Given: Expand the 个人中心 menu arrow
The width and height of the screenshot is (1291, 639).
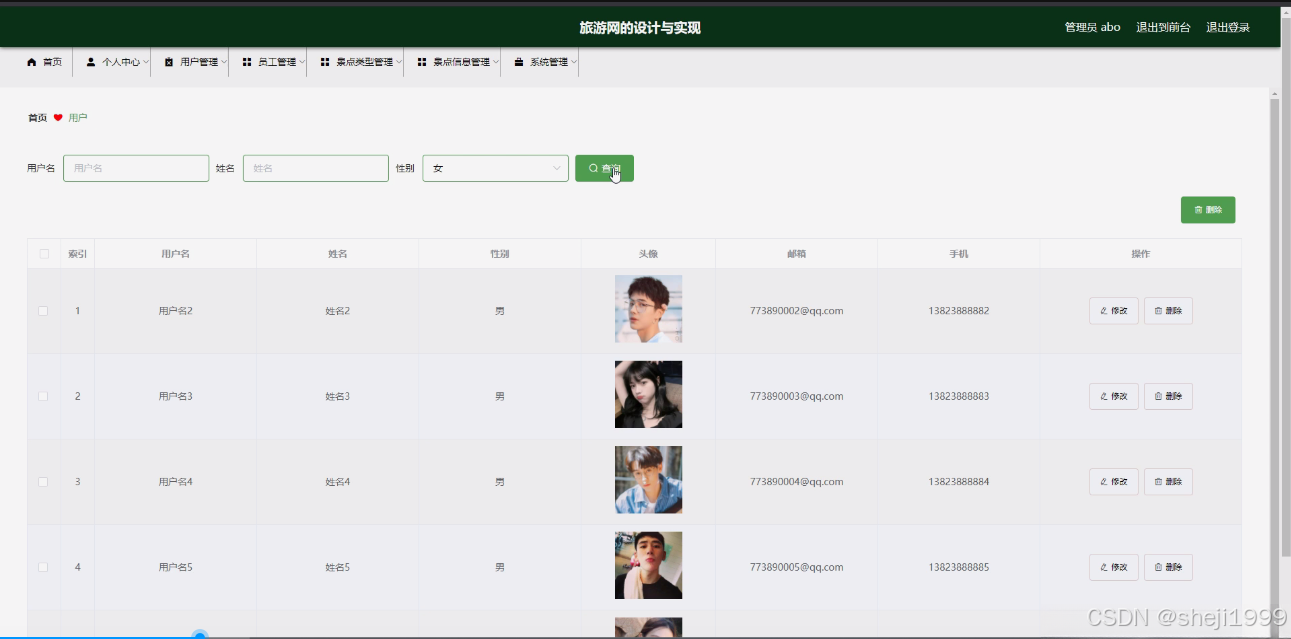Looking at the screenshot, I should click(x=146, y=62).
